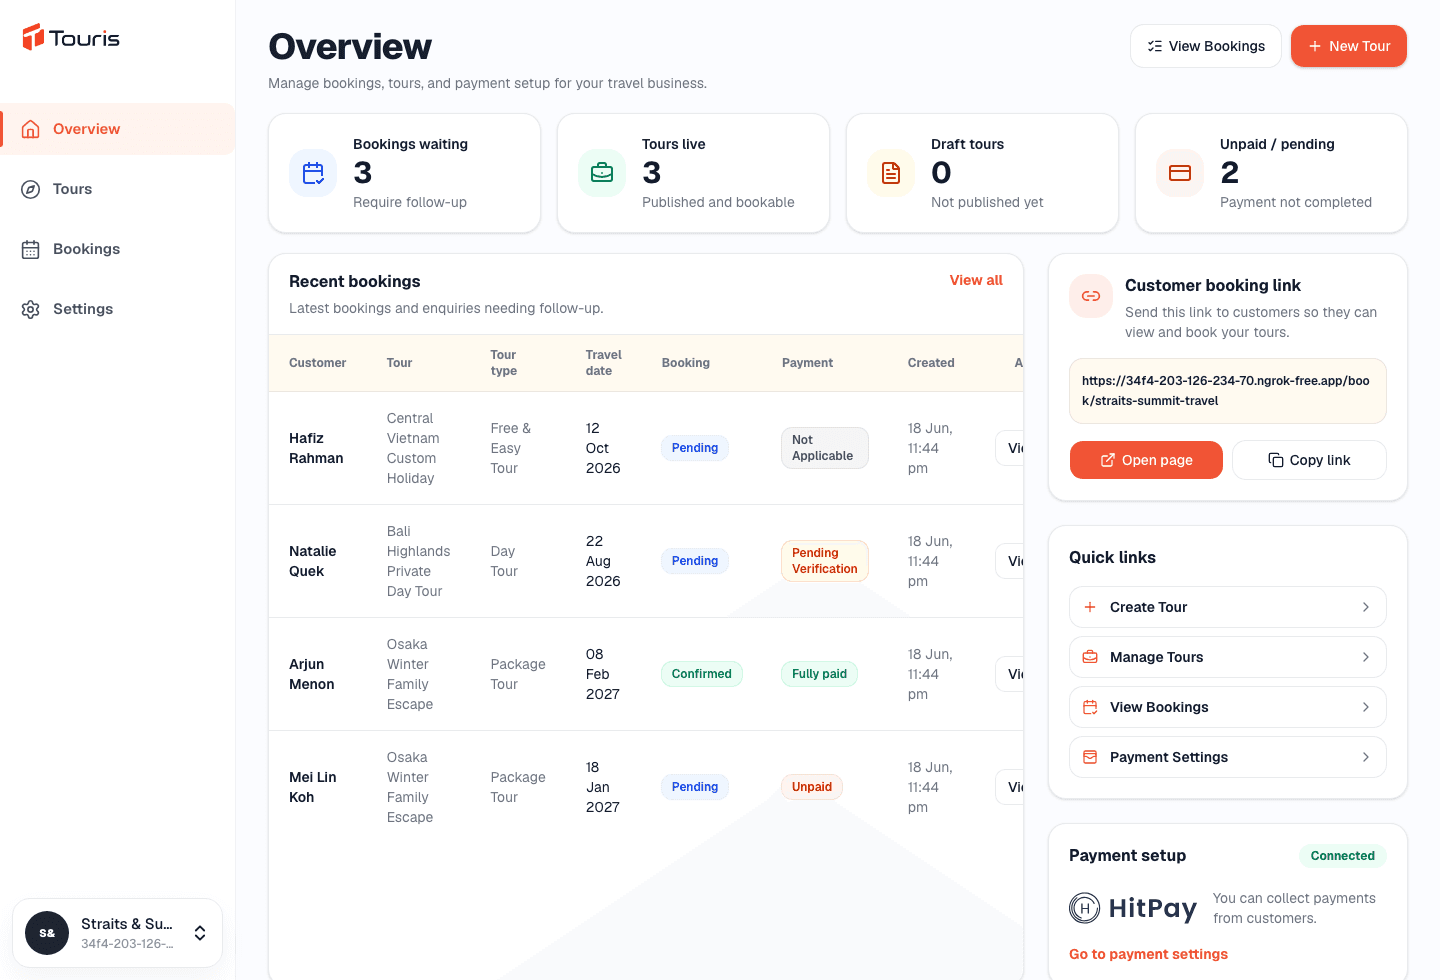1440x980 pixels.
Task: Click the Tours live briefcase icon
Action: [x=602, y=173]
